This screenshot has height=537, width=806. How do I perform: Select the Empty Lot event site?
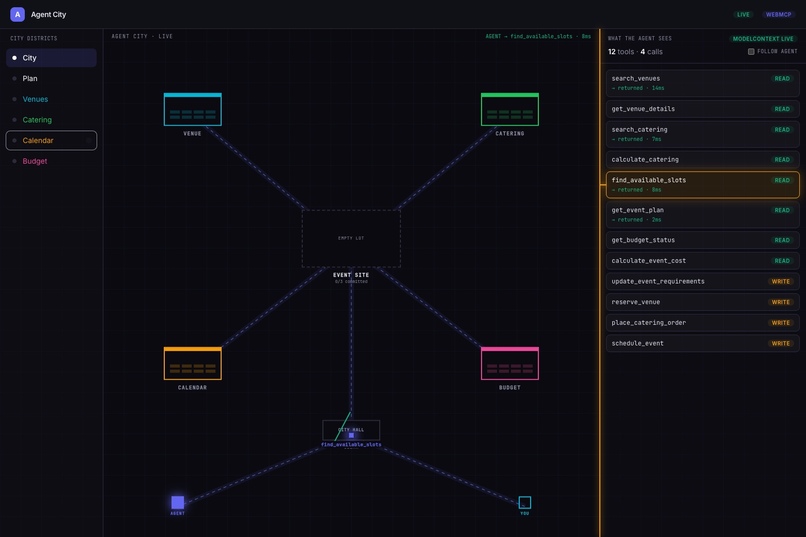tap(351, 238)
